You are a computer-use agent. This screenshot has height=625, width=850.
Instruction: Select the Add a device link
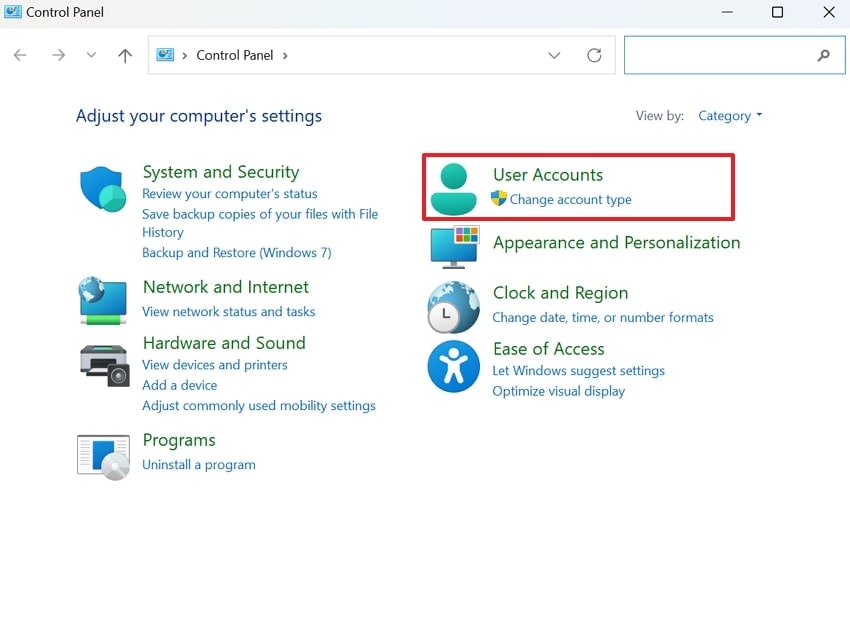coord(179,385)
